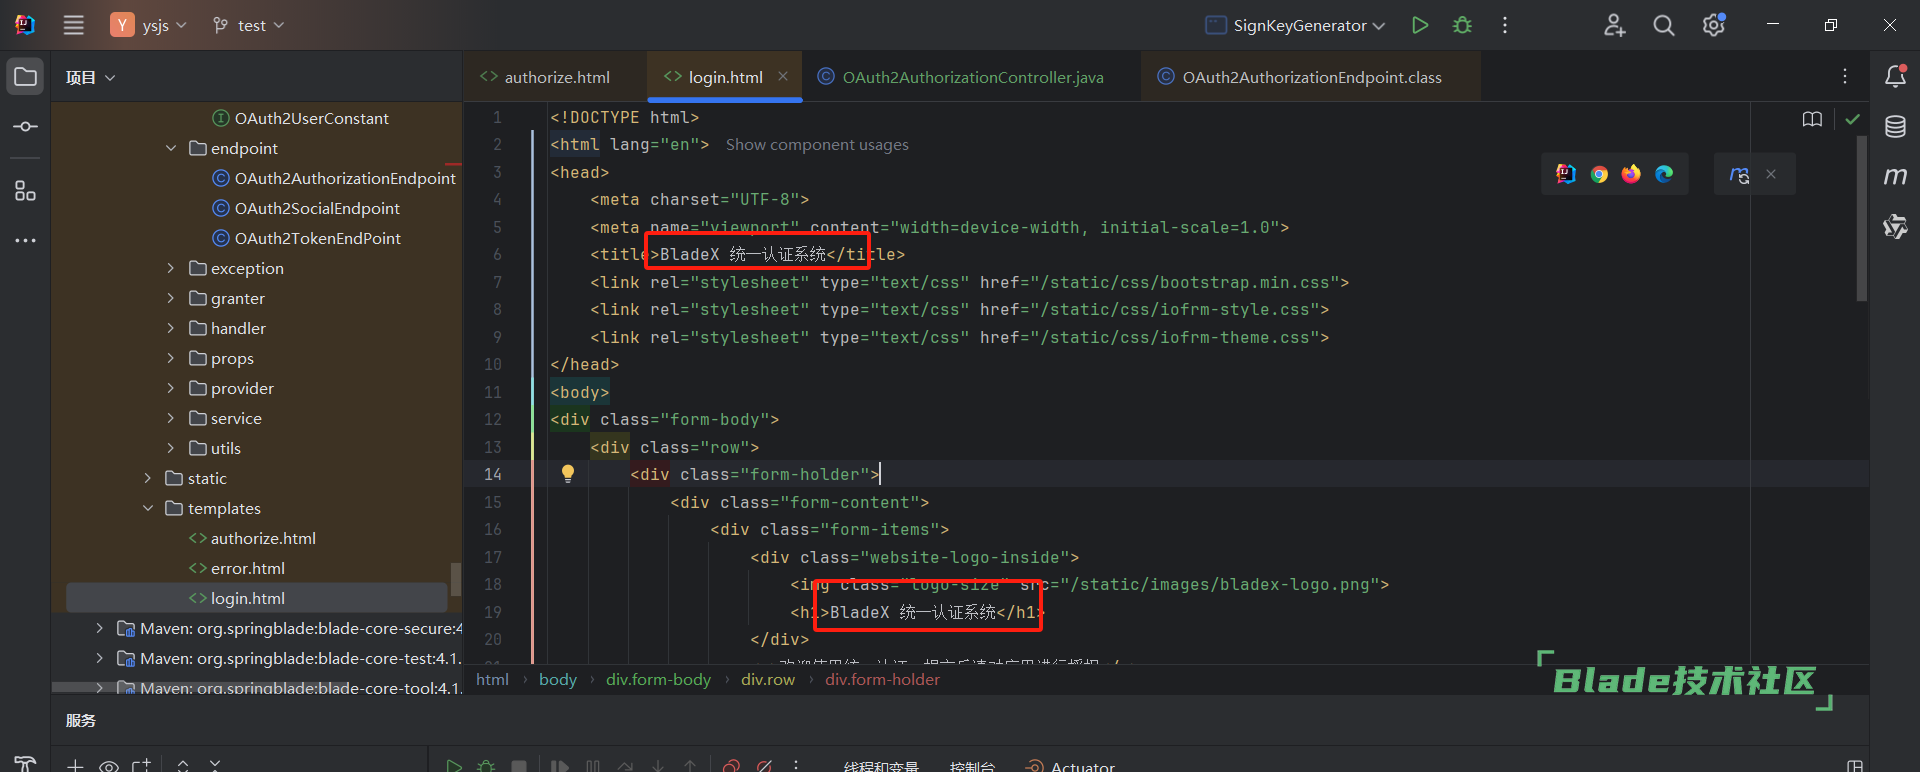Select login.html in project tree
This screenshot has width=1920, height=772.
pyautogui.click(x=257, y=598)
